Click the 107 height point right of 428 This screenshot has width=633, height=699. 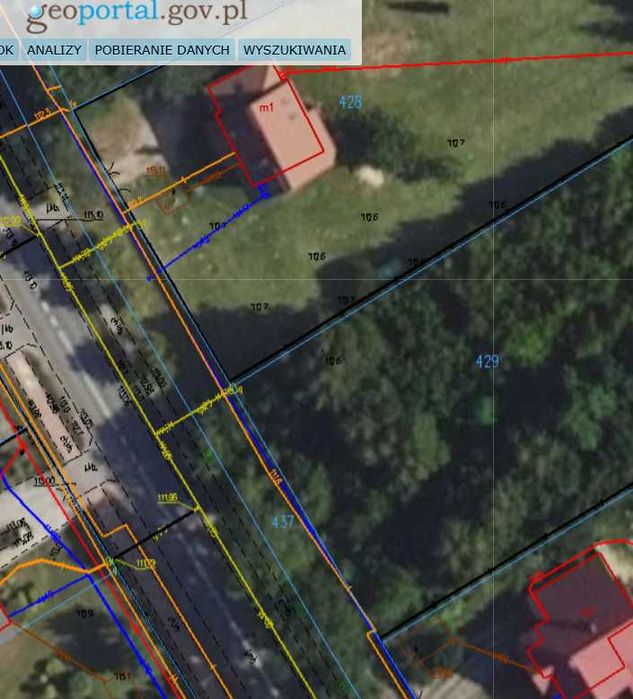[x=456, y=143]
